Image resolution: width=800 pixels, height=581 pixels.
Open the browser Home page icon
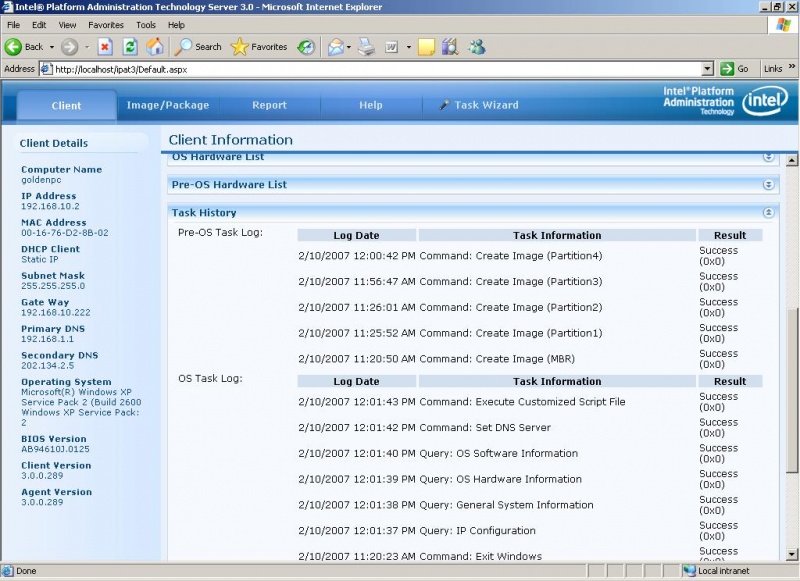pyautogui.click(x=155, y=46)
